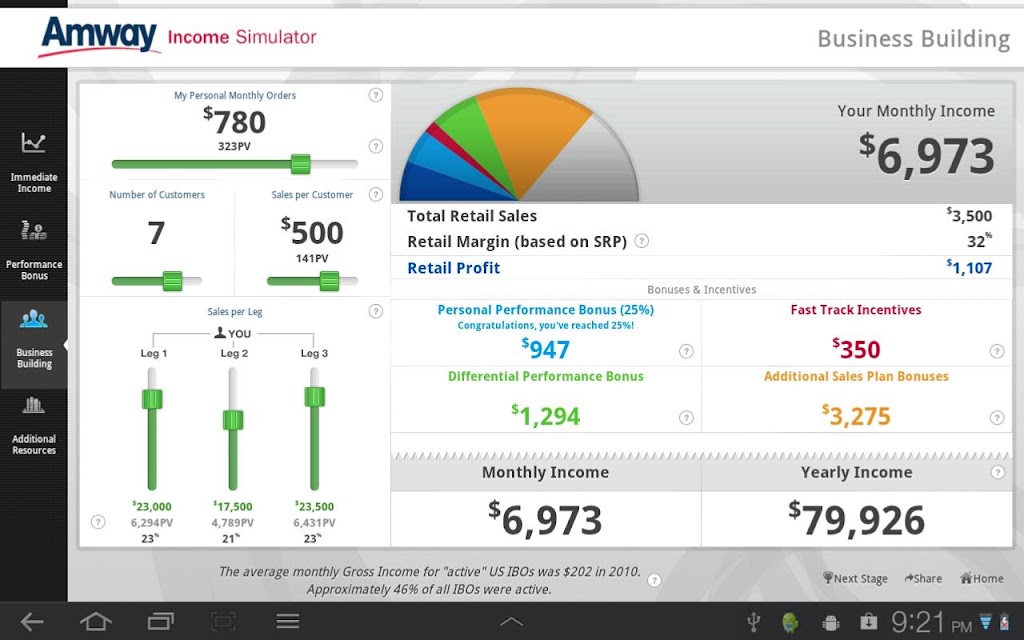Switch to Performance Bonus section
The height and width of the screenshot is (640, 1024).
(x=34, y=250)
